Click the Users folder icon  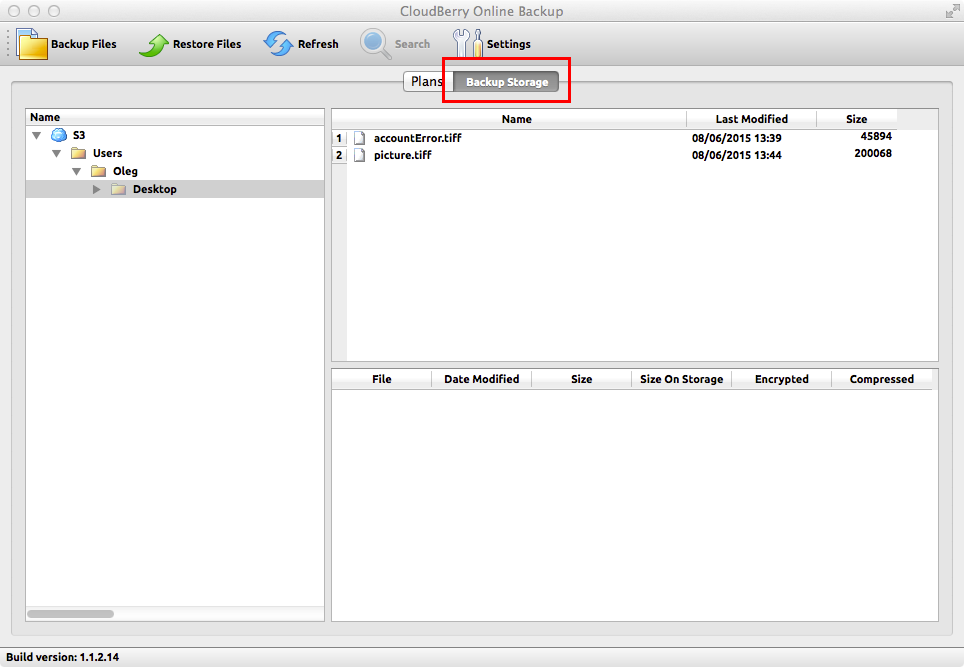point(78,153)
